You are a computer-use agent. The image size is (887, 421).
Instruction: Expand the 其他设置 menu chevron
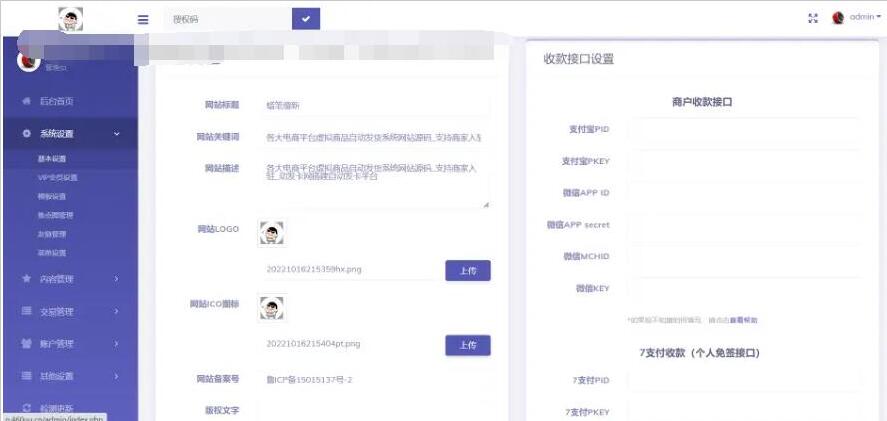[x=117, y=376]
